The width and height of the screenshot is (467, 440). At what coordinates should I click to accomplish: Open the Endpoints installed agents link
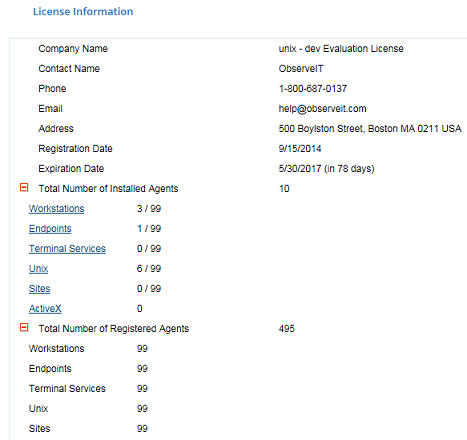50,229
